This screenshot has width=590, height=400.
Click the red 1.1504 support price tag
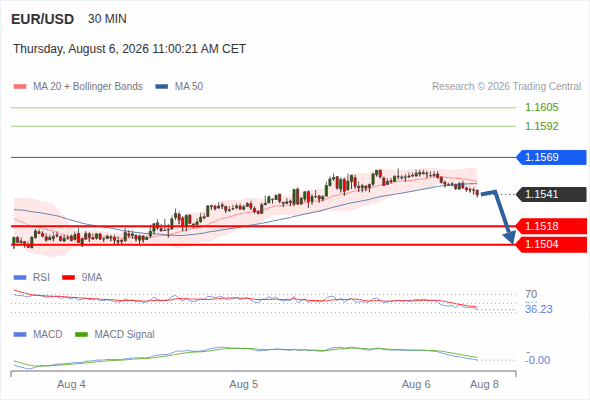pos(552,245)
